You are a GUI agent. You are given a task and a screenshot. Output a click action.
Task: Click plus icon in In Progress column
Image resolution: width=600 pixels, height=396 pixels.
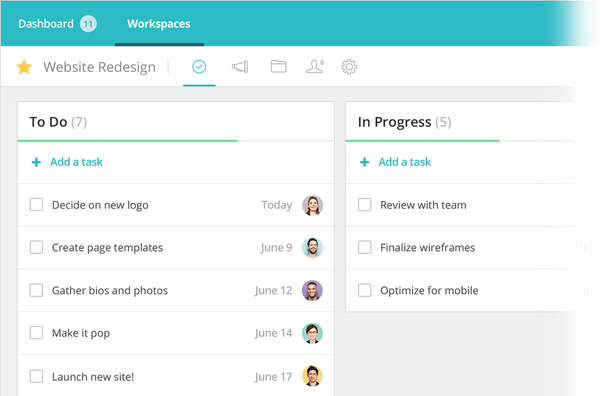[365, 162]
